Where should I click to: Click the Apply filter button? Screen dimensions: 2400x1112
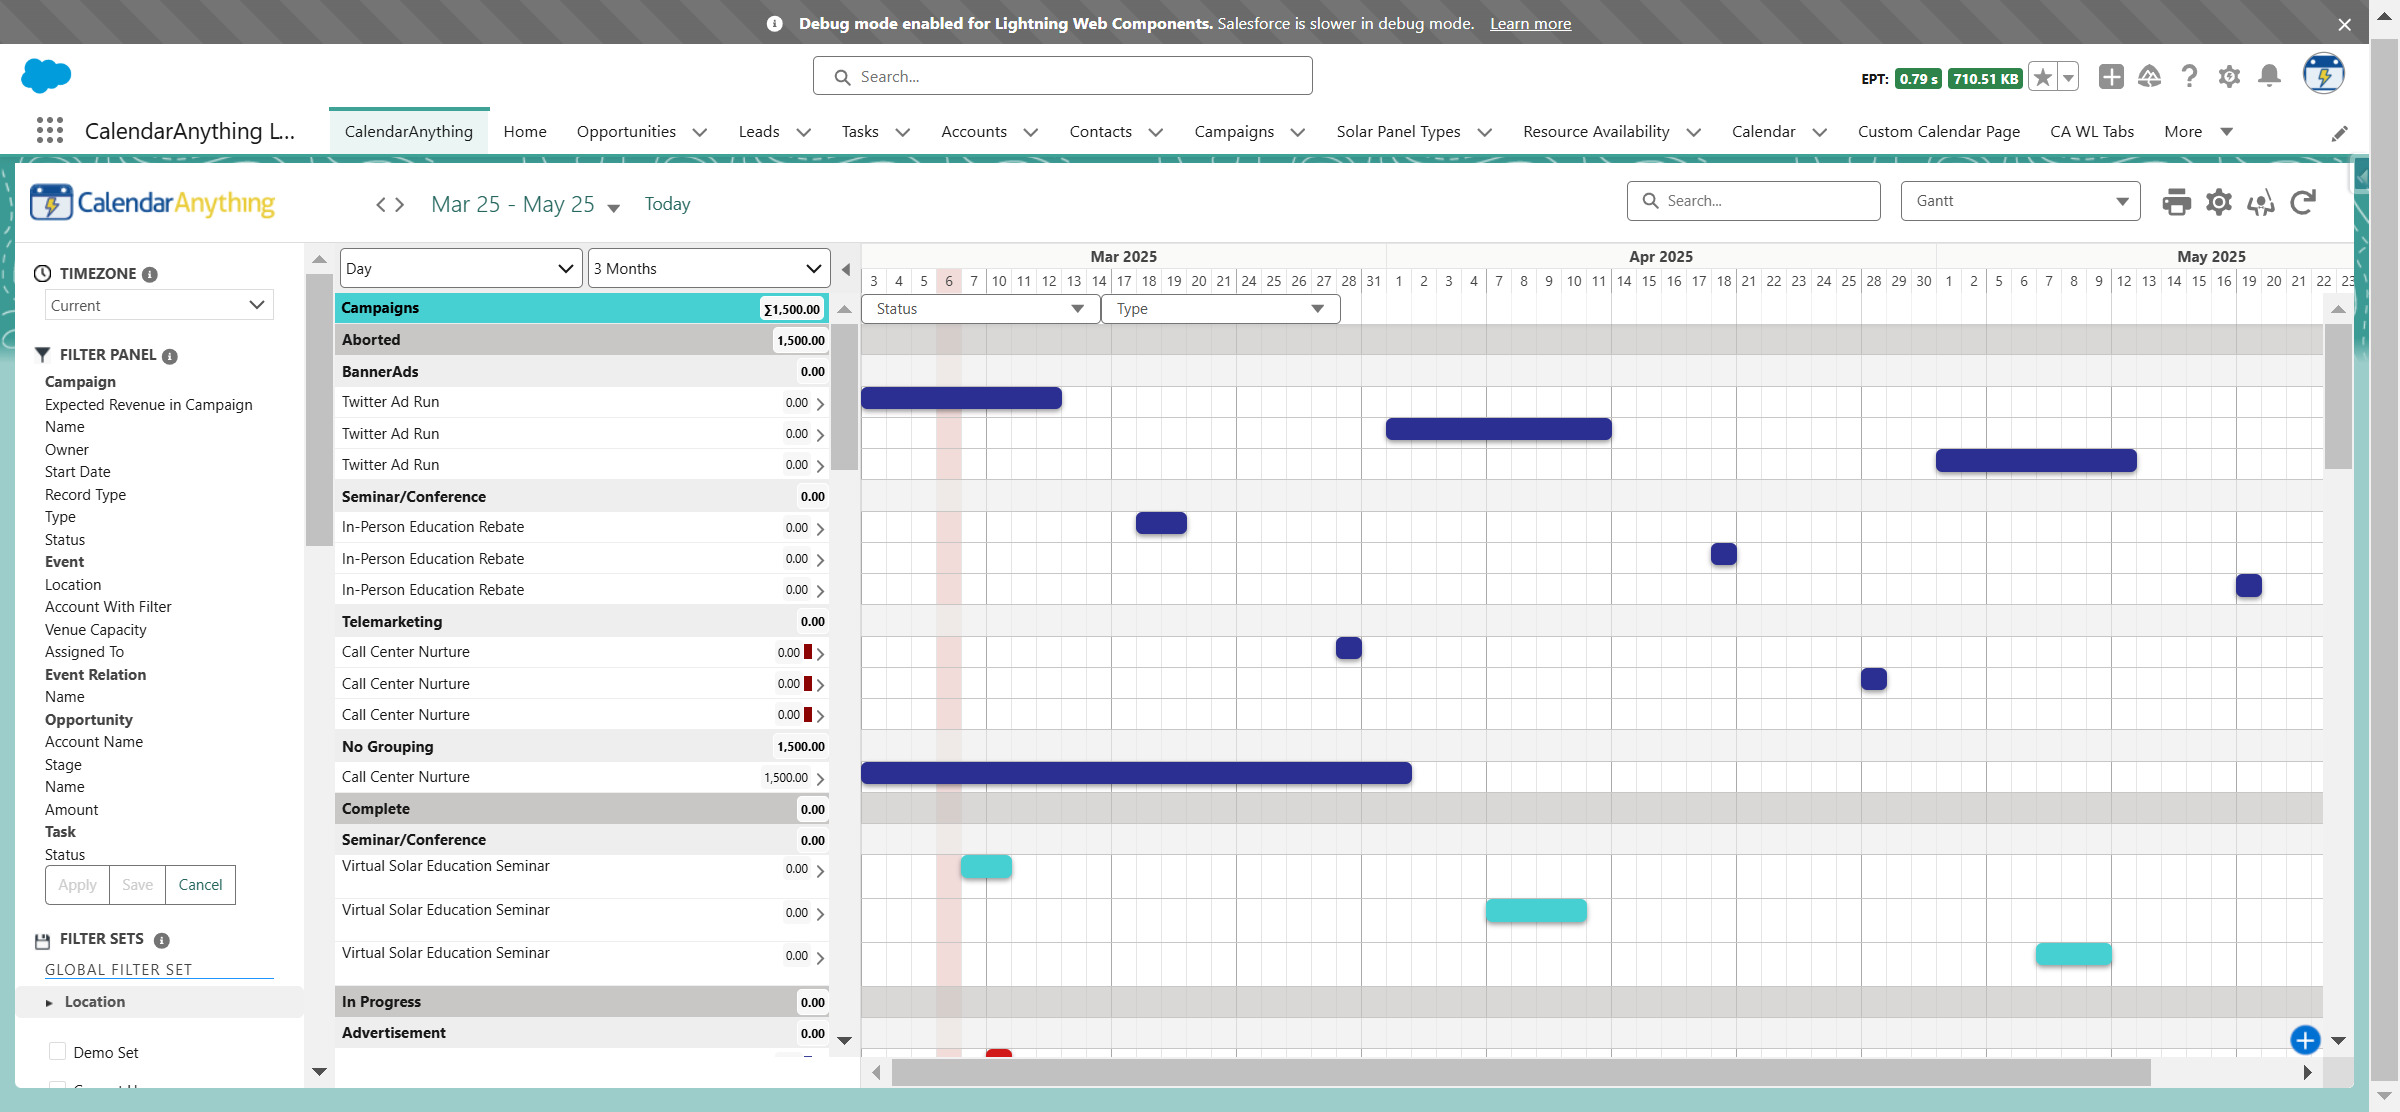[x=77, y=885]
